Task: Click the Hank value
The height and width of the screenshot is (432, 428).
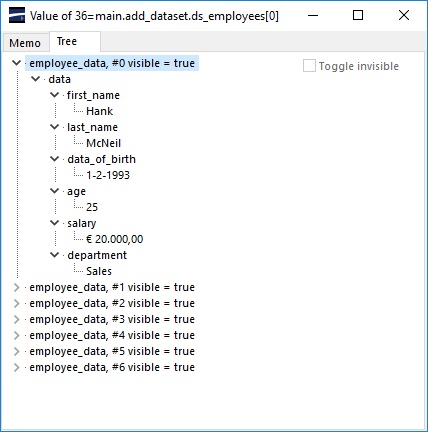Action: click(x=99, y=111)
